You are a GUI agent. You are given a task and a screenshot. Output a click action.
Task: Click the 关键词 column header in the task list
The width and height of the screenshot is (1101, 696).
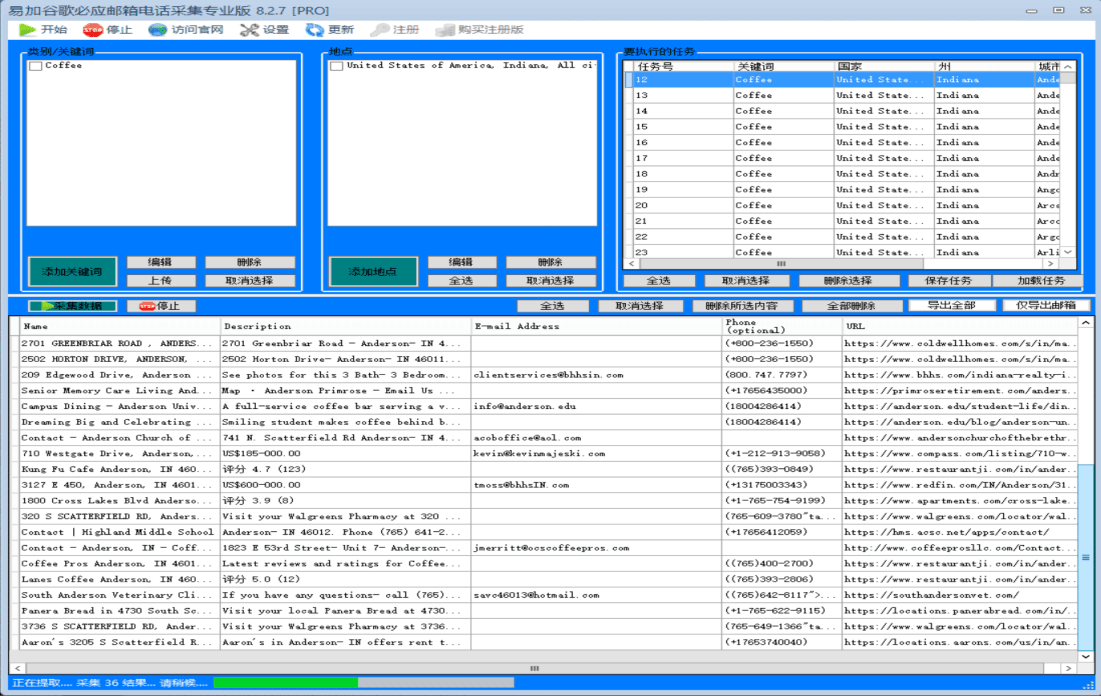pyautogui.click(x=755, y=67)
